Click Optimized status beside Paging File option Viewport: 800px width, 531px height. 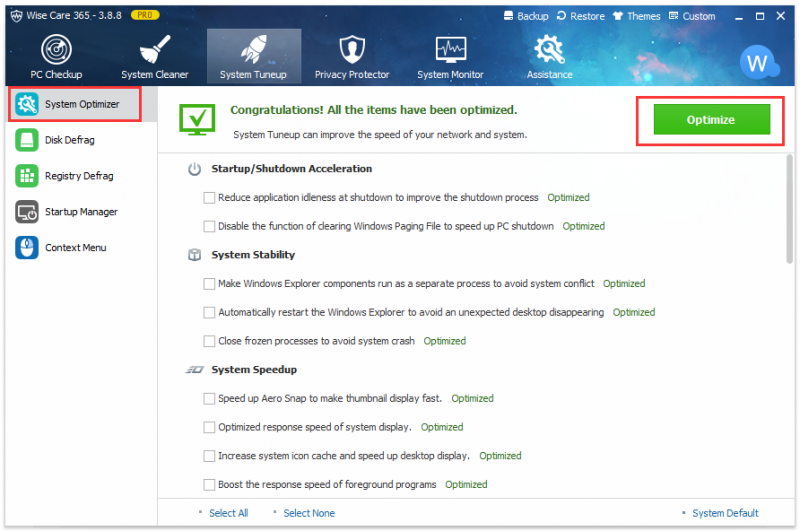(584, 226)
